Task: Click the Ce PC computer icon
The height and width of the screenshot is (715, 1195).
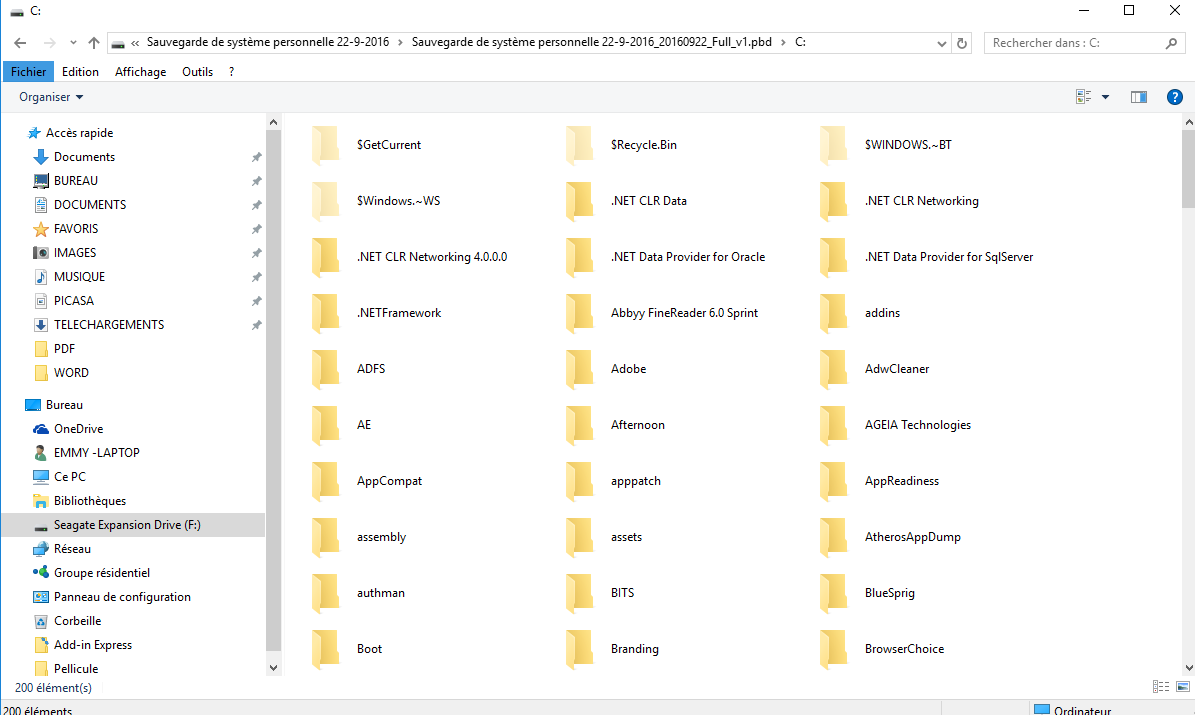Action: [41, 477]
